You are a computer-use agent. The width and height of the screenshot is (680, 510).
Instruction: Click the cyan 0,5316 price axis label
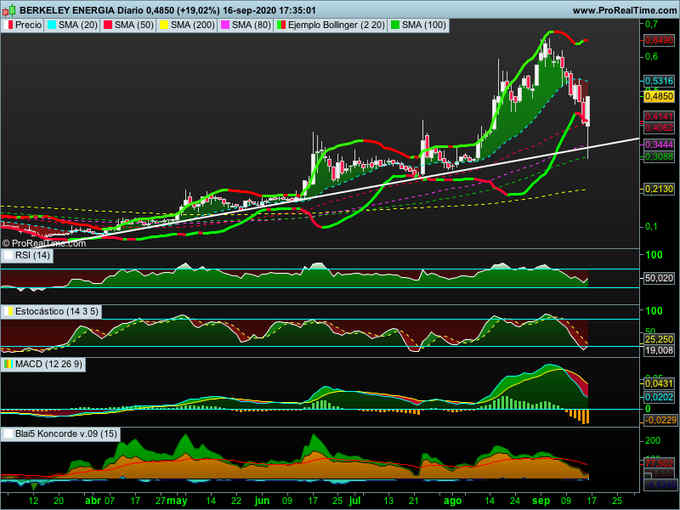[x=659, y=81]
